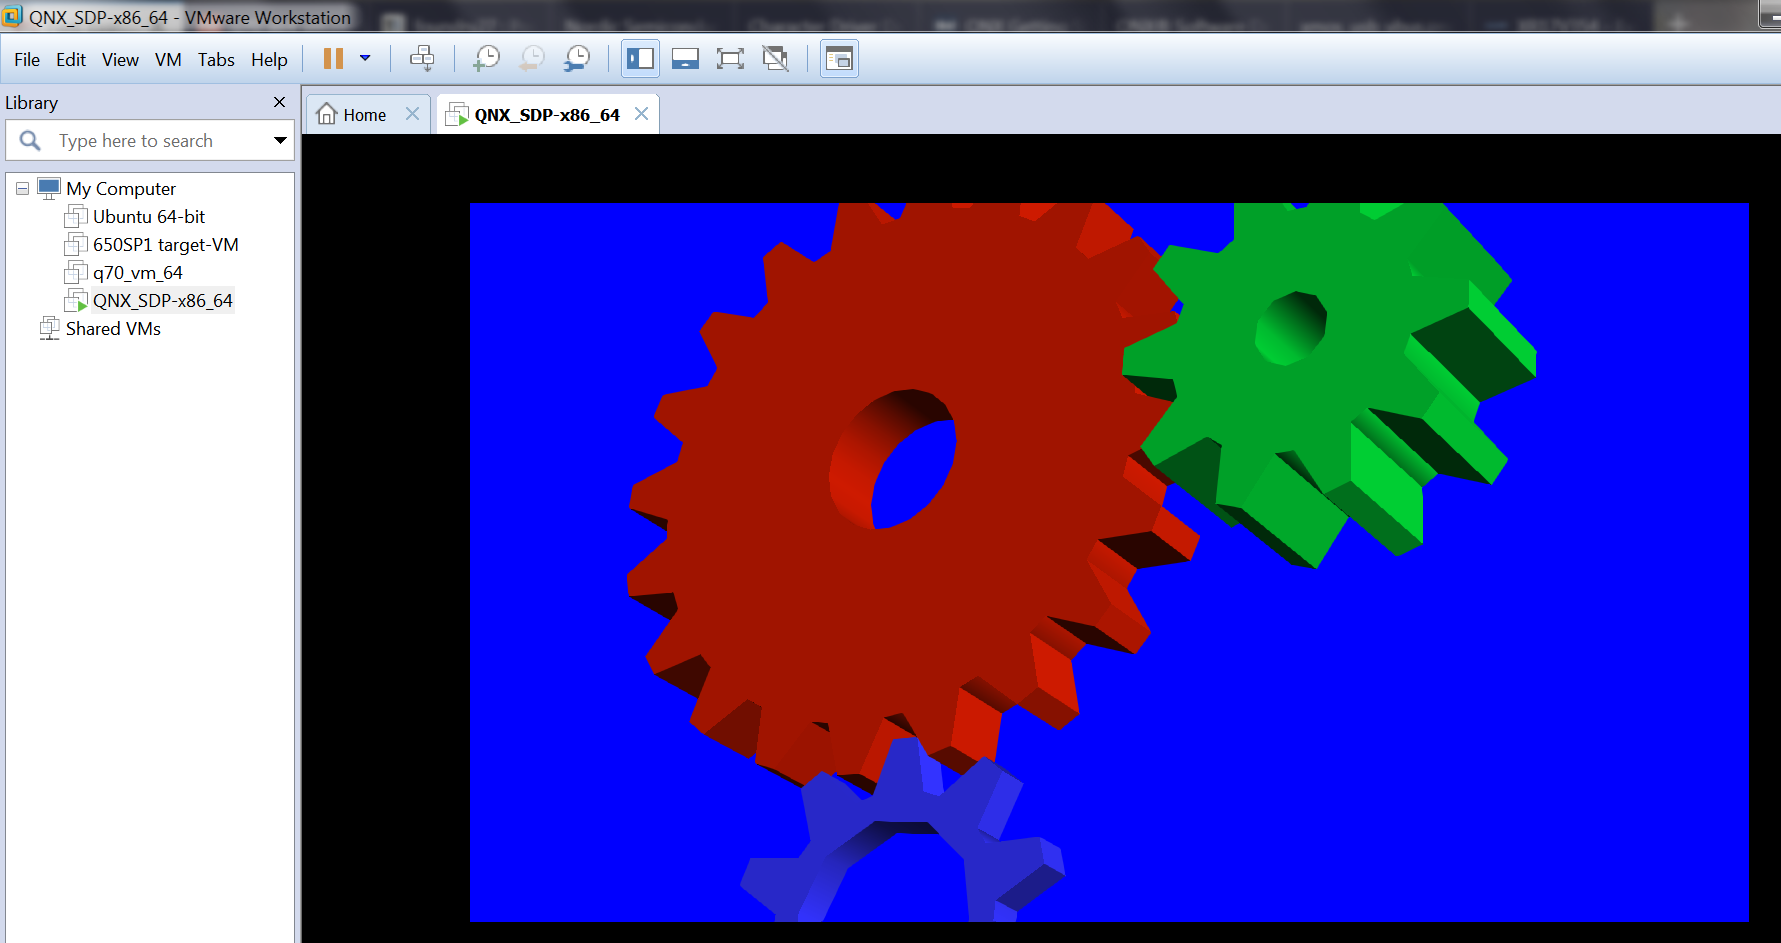
Task: Close the QNX_SDP-x86_64 tab
Action: point(642,114)
